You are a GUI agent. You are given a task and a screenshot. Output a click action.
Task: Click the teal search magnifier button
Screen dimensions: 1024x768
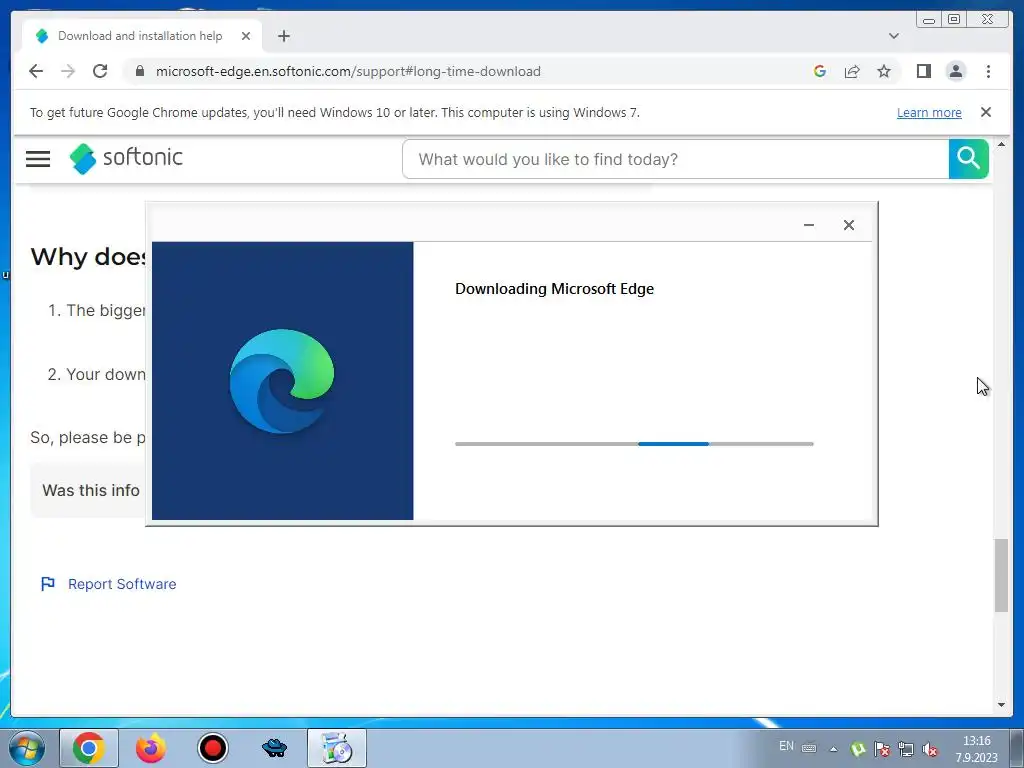968,159
